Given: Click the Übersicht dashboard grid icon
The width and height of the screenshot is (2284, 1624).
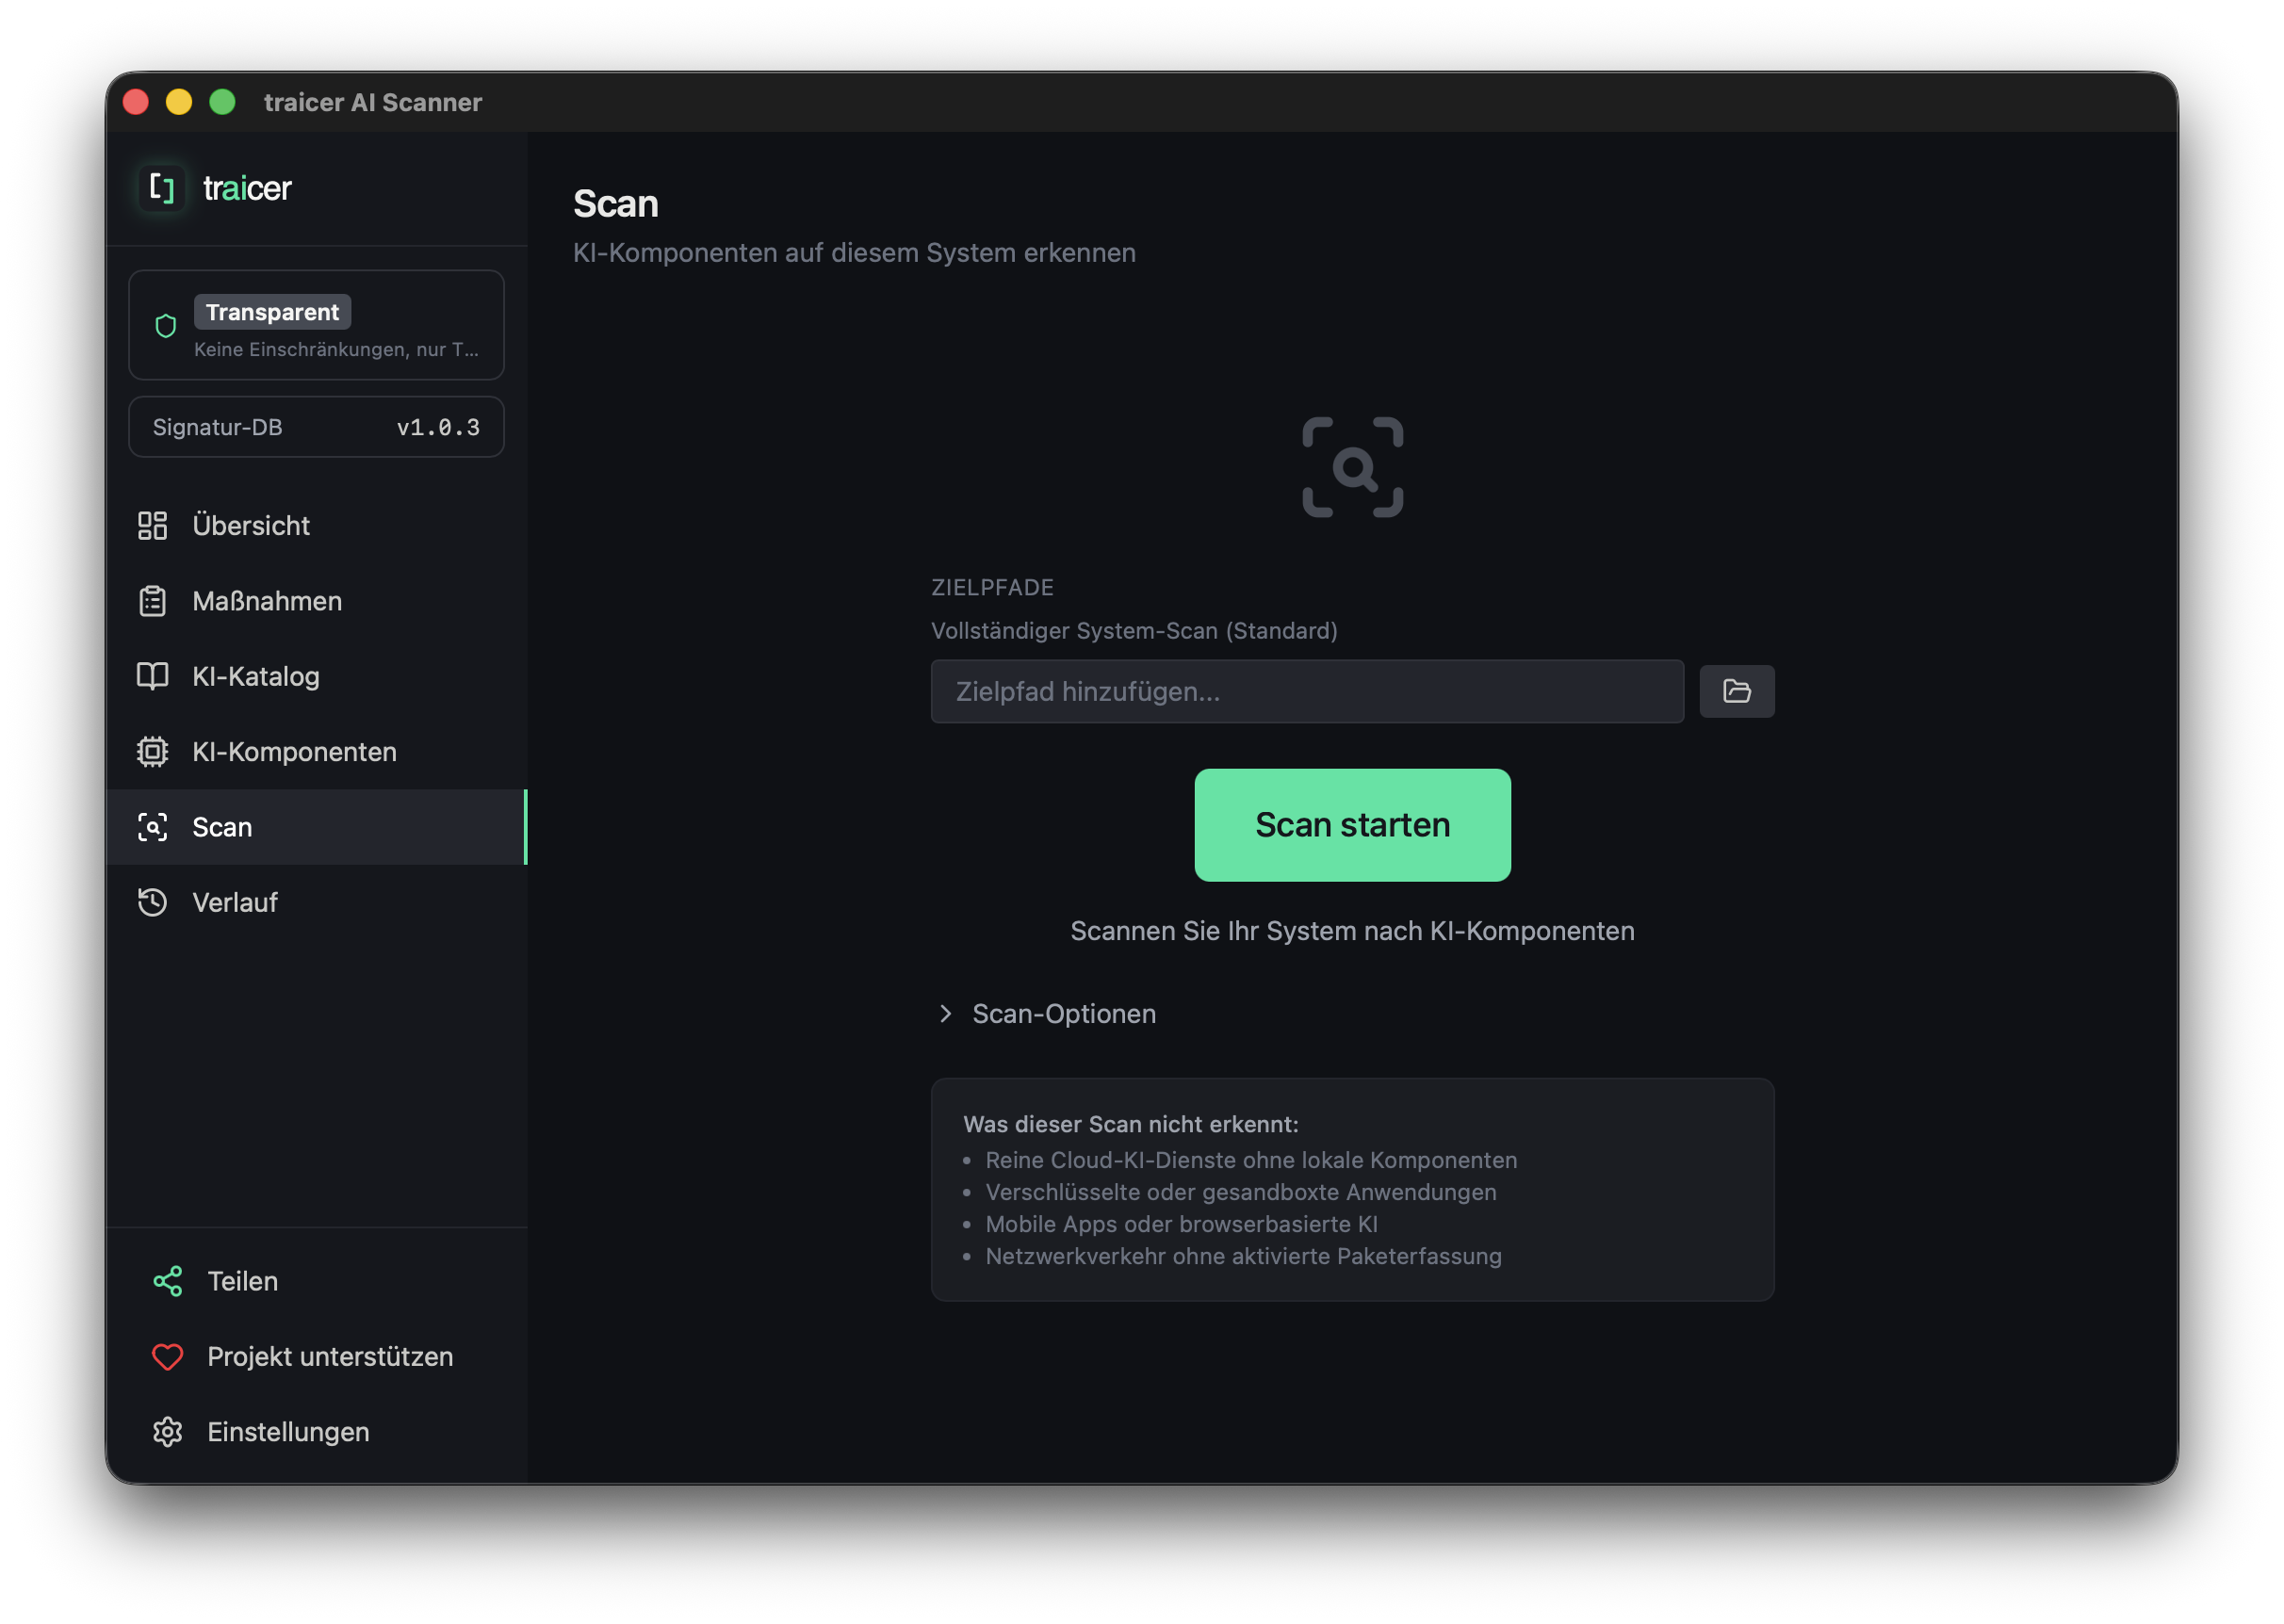Looking at the screenshot, I should pyautogui.click(x=152, y=526).
